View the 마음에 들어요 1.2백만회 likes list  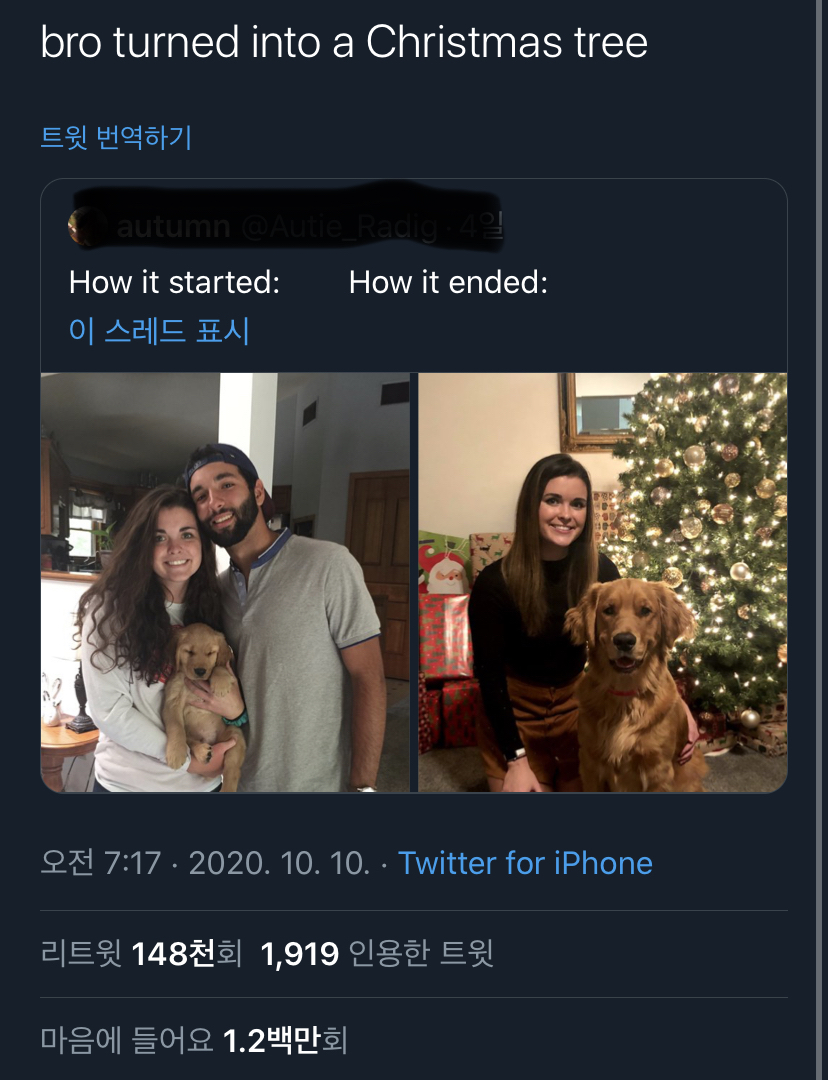193,1040
